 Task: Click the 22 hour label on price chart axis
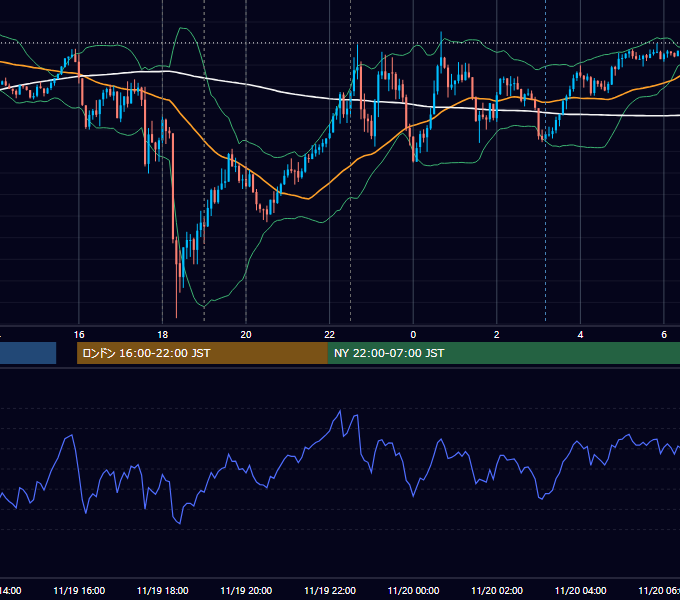pos(330,335)
